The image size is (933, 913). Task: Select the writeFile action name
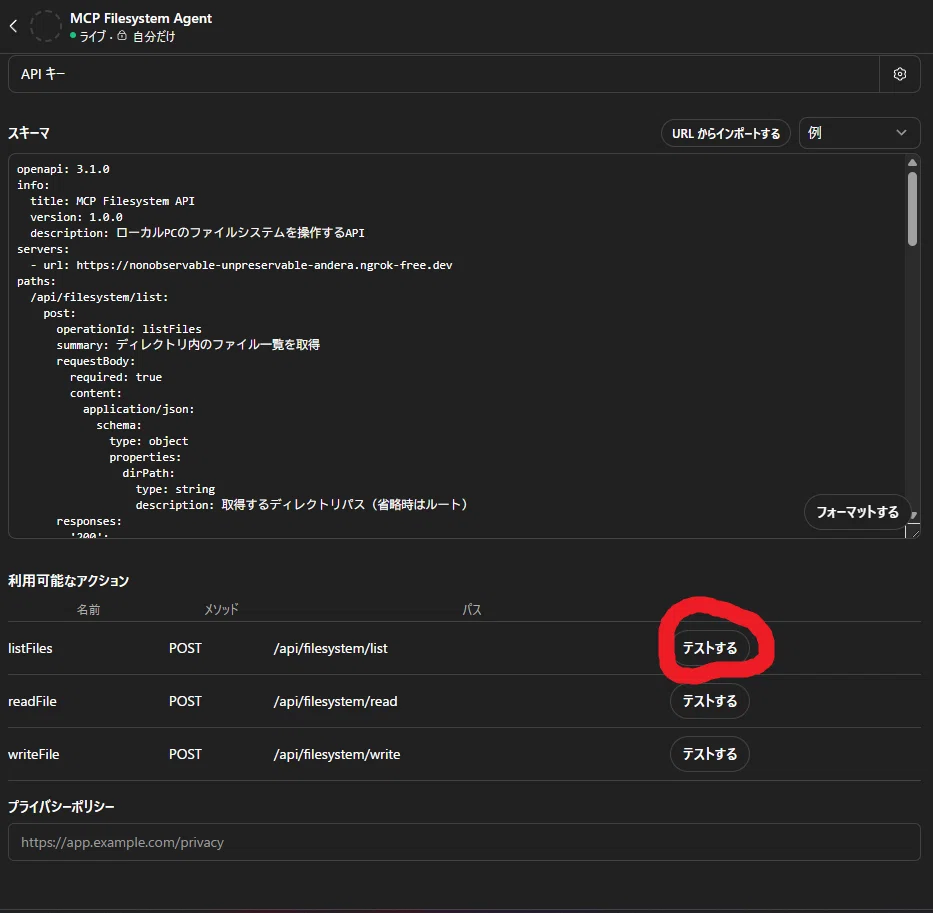[33, 754]
